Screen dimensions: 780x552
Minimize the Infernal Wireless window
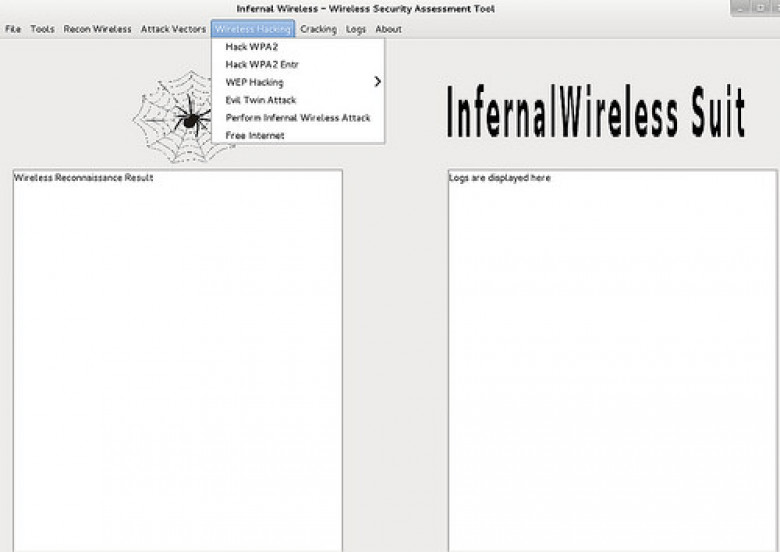click(741, 7)
